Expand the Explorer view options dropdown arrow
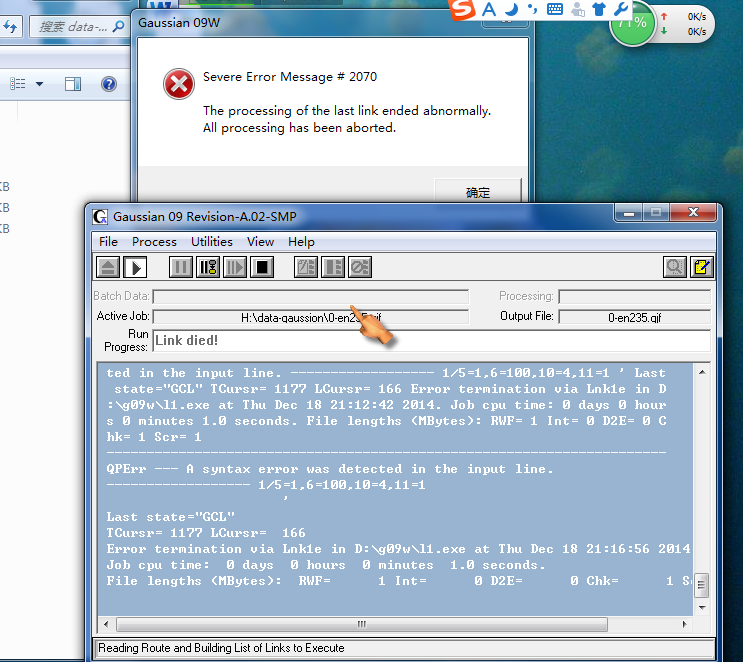Image resolution: width=743 pixels, height=662 pixels. (39, 84)
